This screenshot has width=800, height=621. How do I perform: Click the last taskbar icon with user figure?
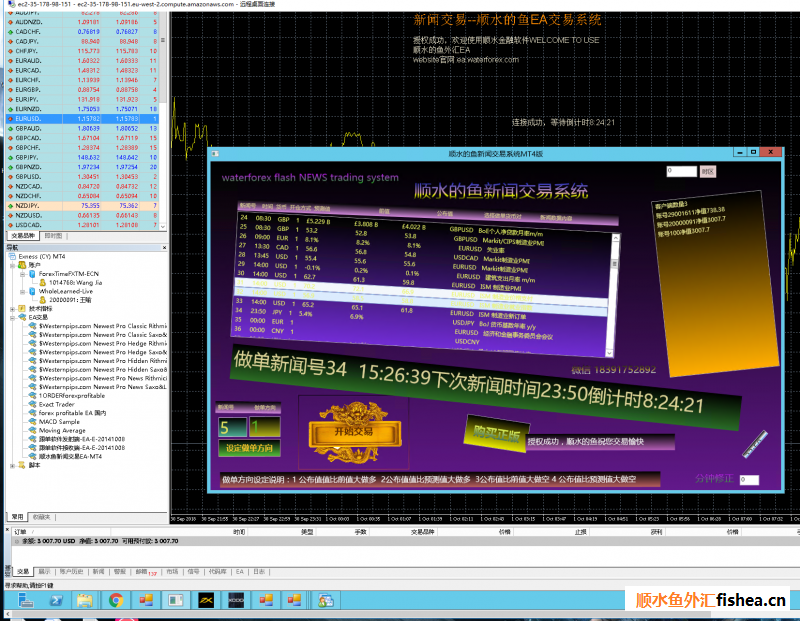click(x=326, y=601)
